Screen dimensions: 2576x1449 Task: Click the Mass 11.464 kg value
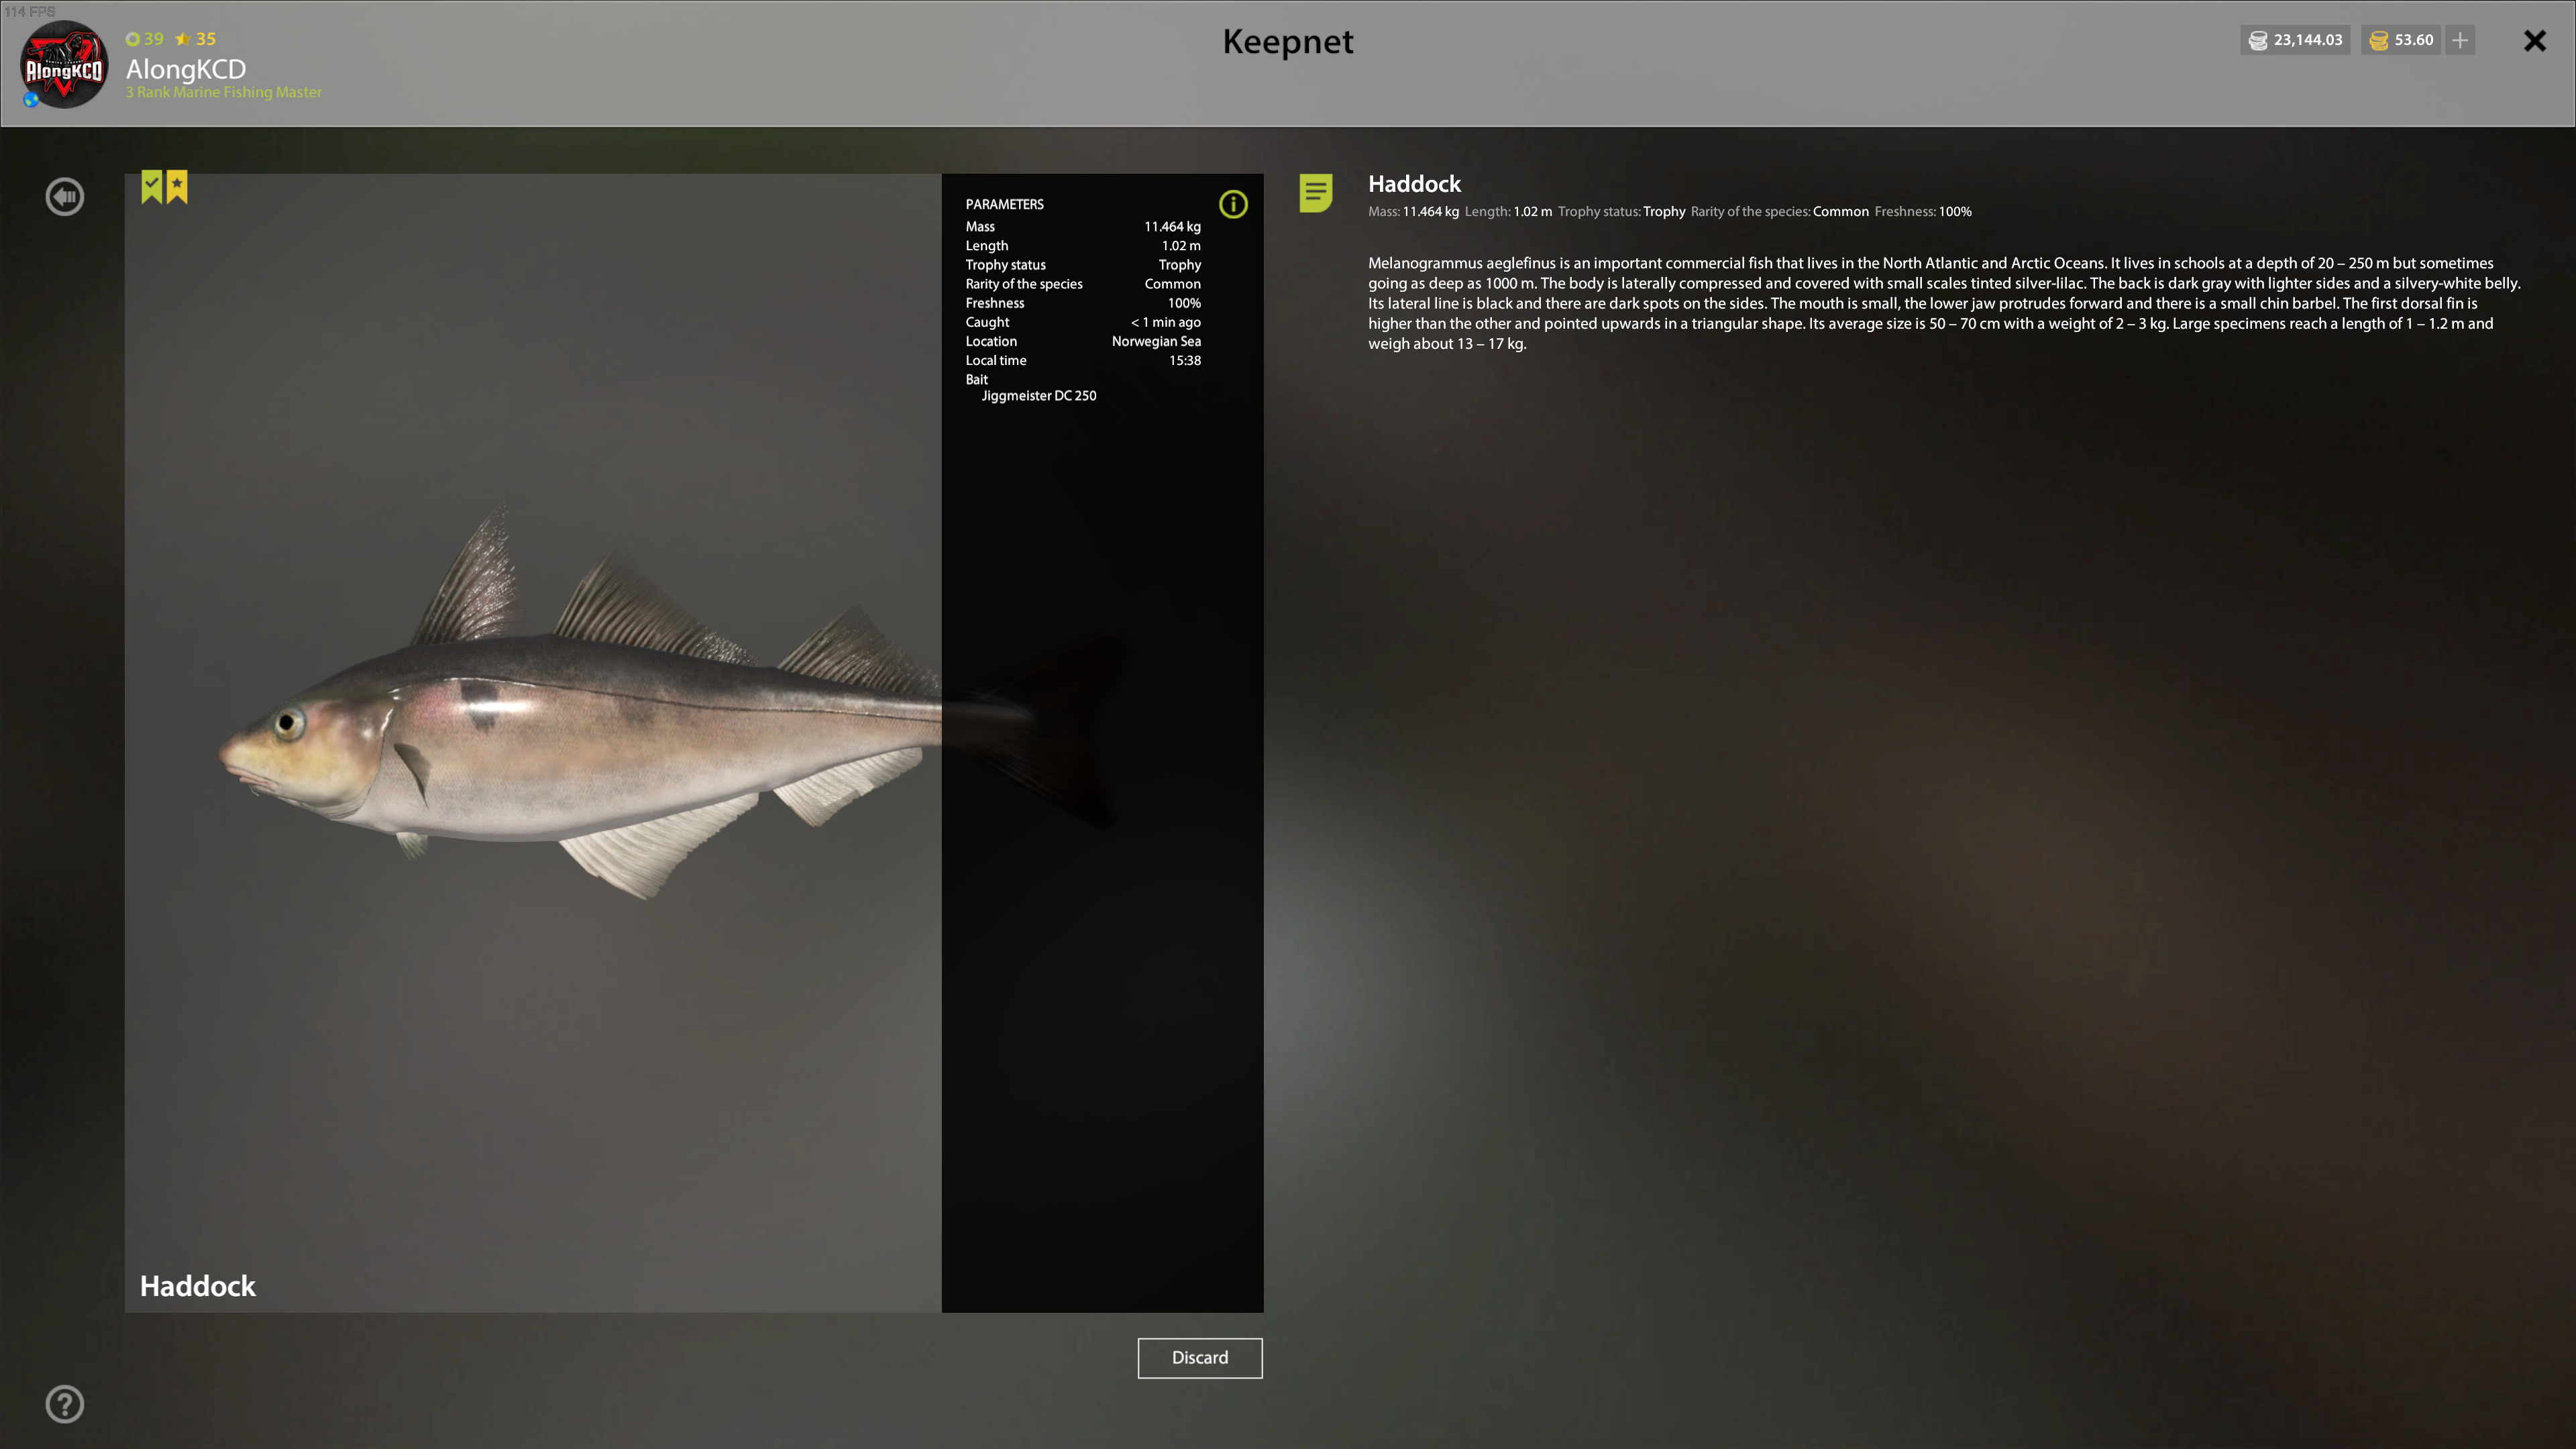pos(1172,227)
